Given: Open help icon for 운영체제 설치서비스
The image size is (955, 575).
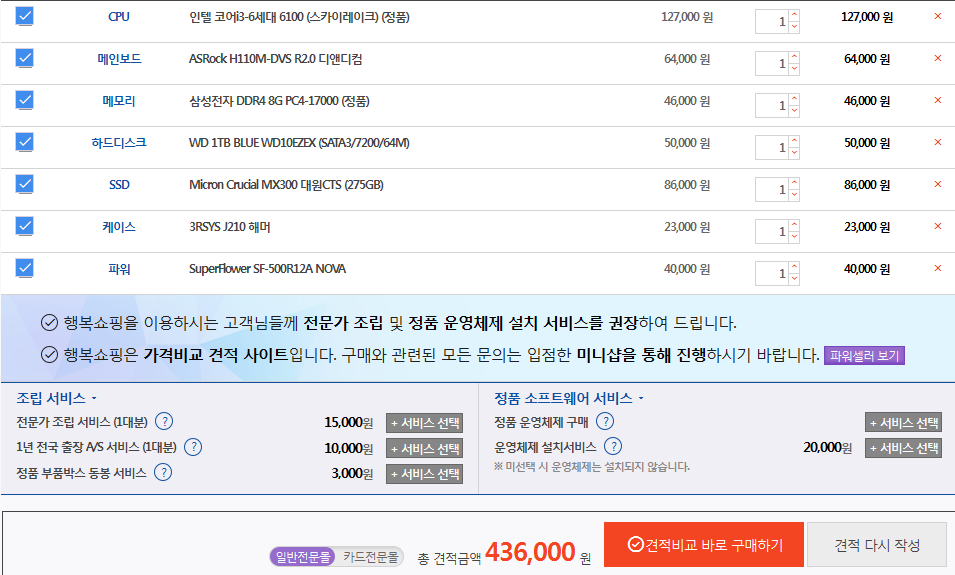Looking at the screenshot, I should [614, 447].
